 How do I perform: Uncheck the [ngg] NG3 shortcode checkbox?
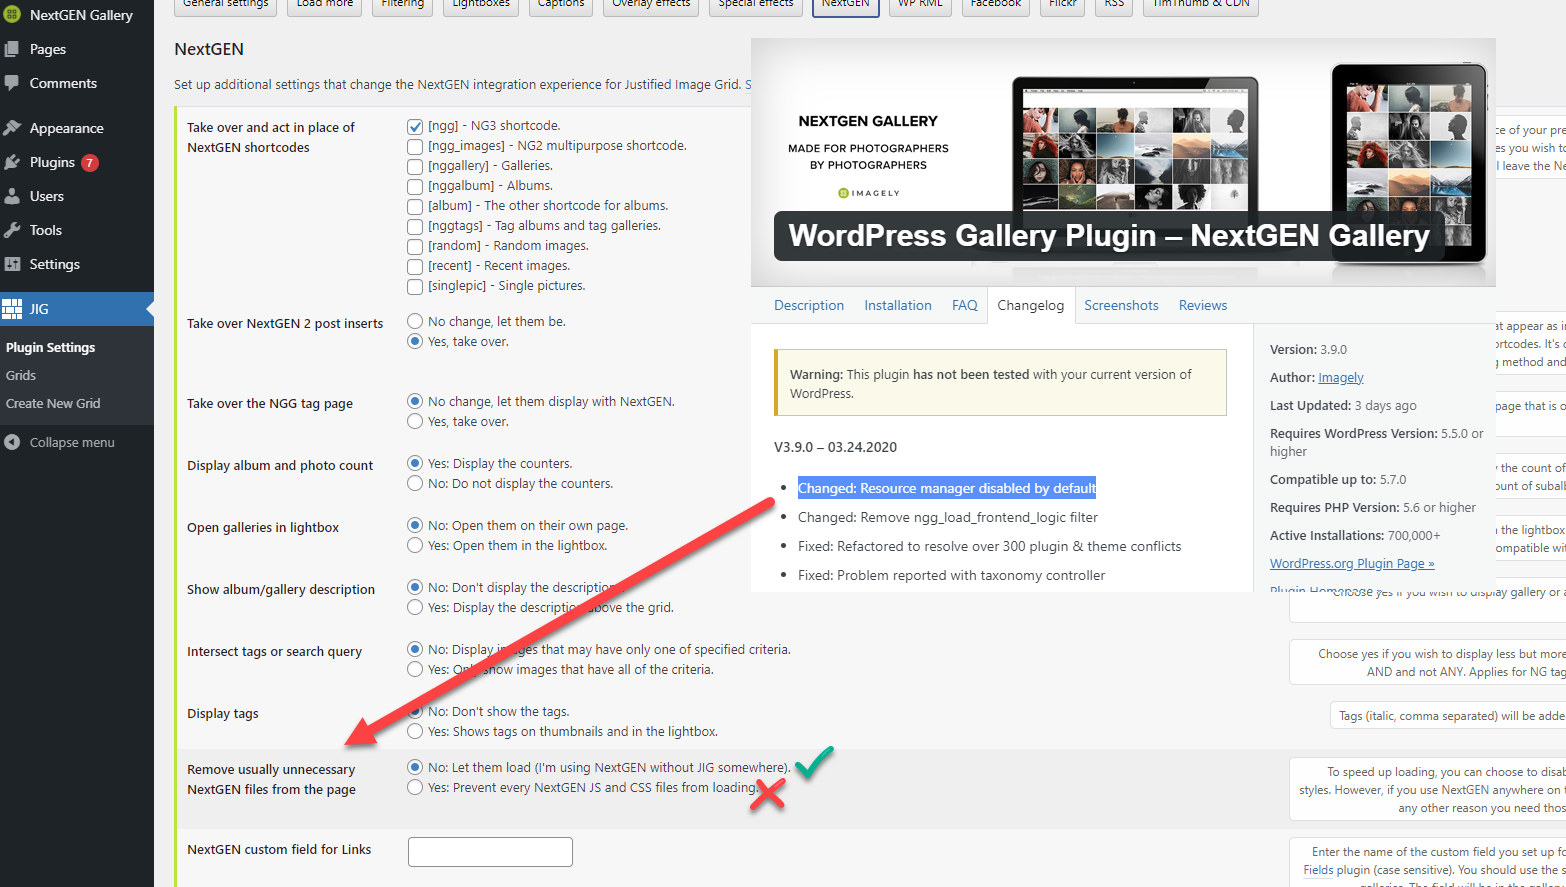[415, 127]
